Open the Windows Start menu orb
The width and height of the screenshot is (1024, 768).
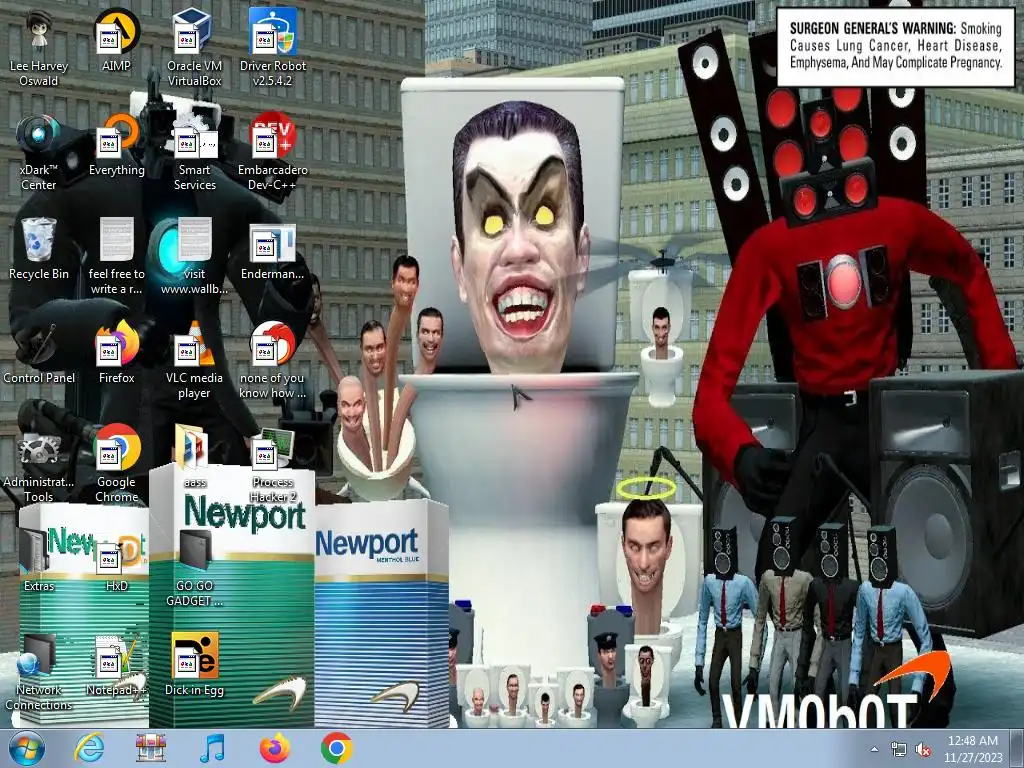(27, 749)
